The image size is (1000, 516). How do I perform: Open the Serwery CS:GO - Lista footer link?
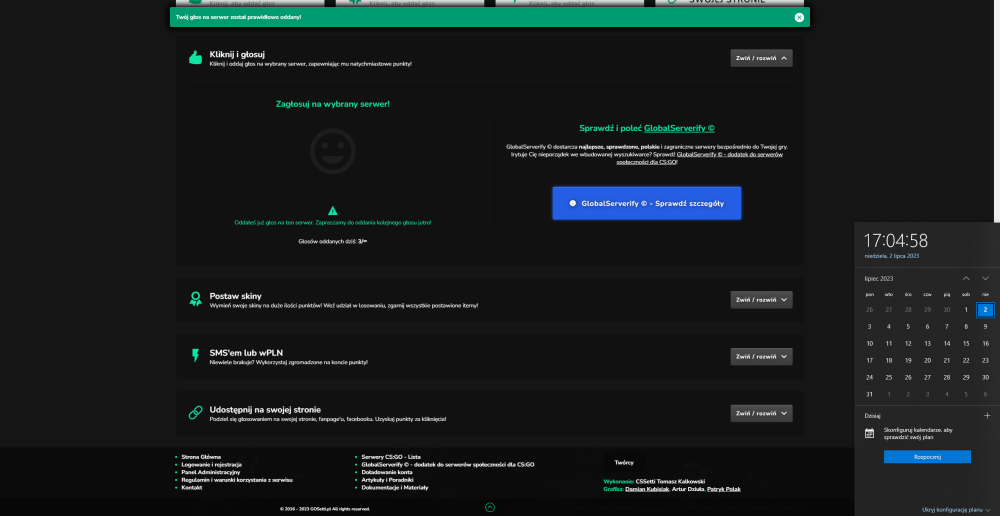pyautogui.click(x=391, y=457)
